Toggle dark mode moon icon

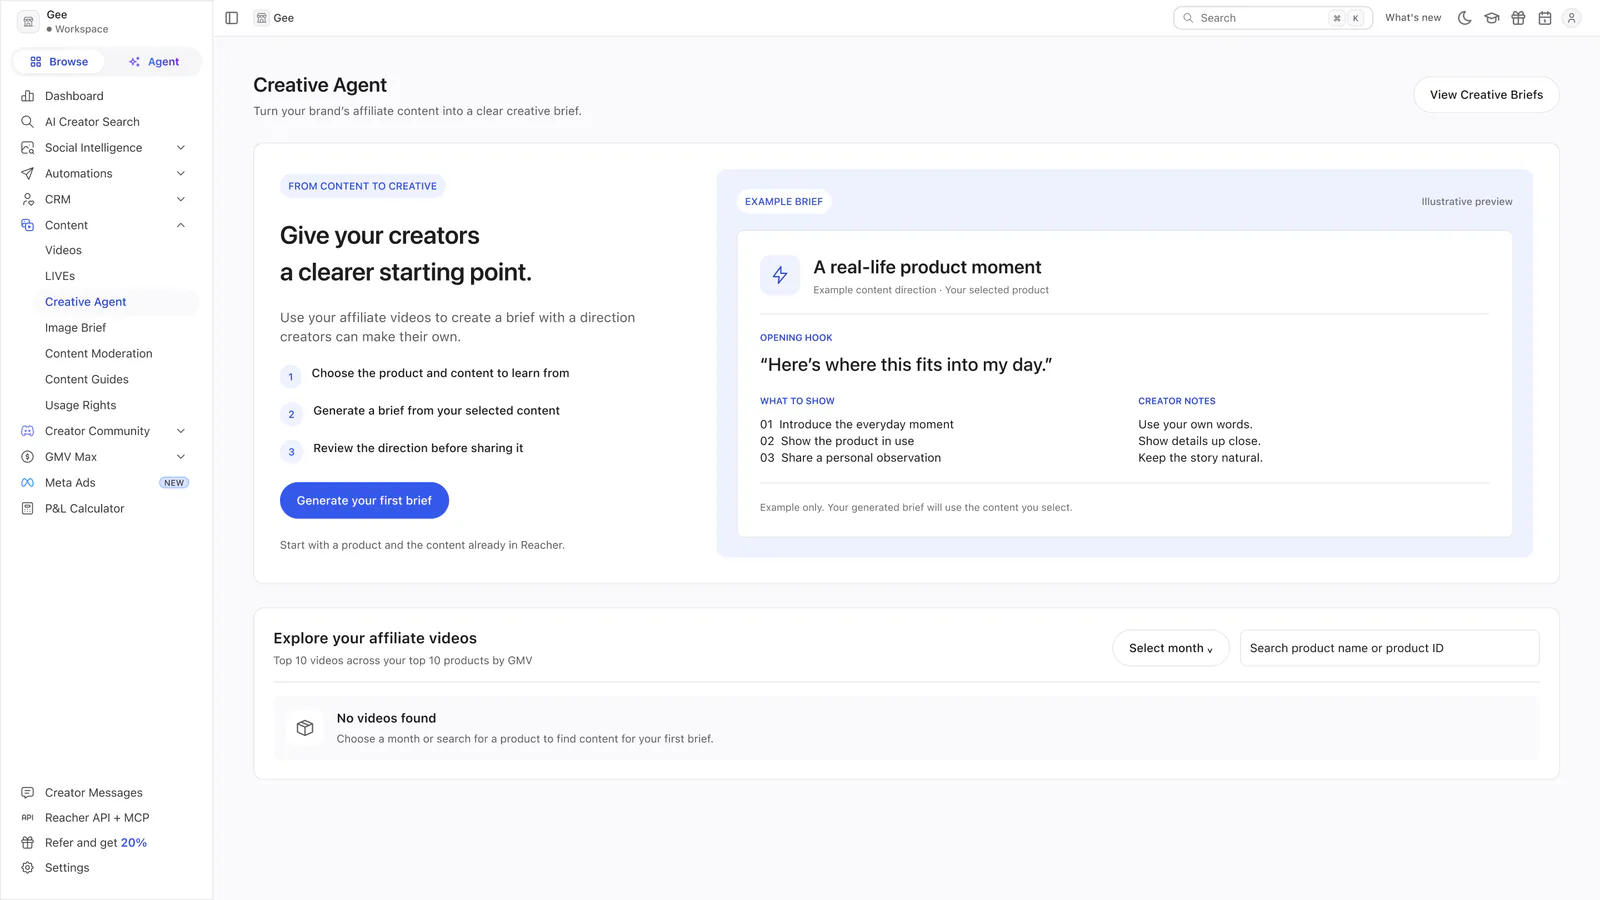(x=1465, y=18)
